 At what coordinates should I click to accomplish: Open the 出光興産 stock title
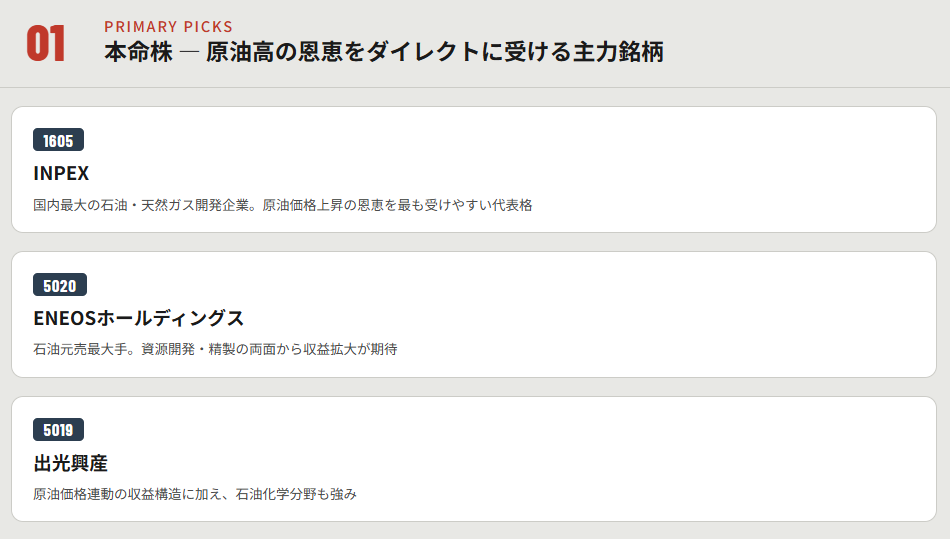coord(70,463)
